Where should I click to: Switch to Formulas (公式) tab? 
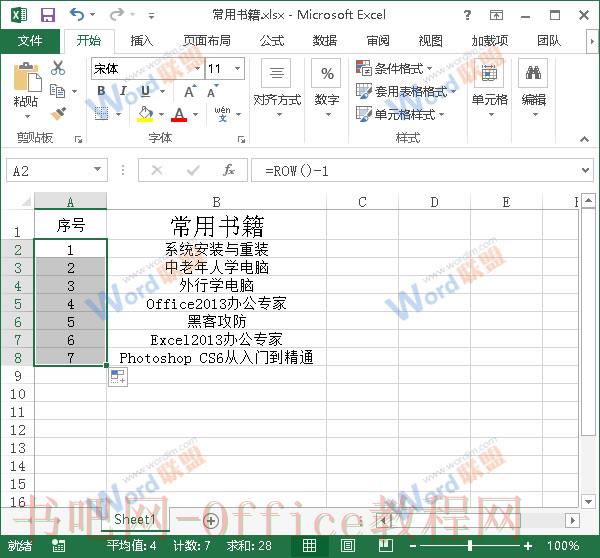272,41
